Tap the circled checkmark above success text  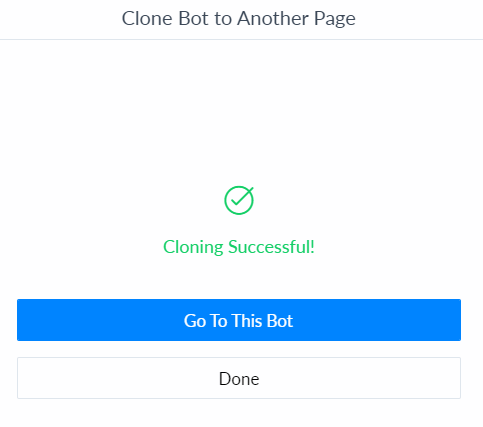pos(239,200)
